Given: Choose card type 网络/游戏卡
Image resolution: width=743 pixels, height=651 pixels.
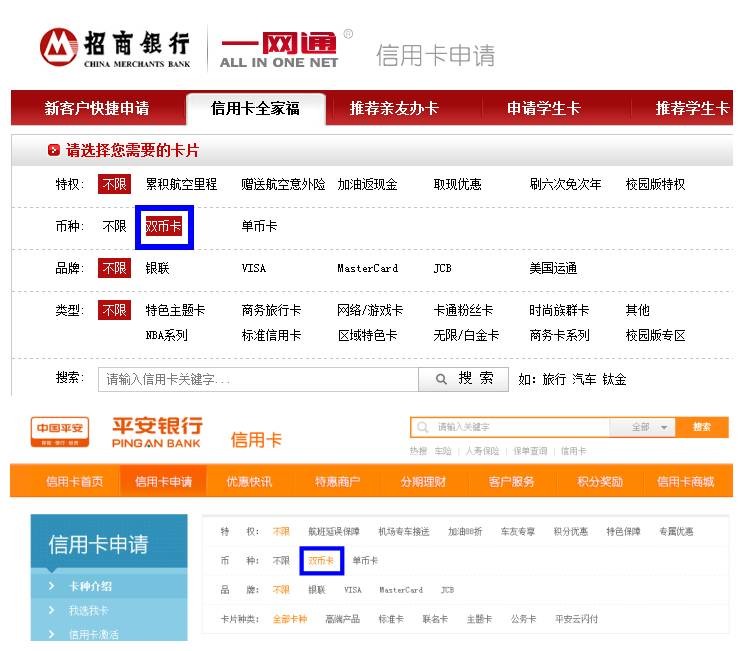Looking at the screenshot, I should click(370, 310).
